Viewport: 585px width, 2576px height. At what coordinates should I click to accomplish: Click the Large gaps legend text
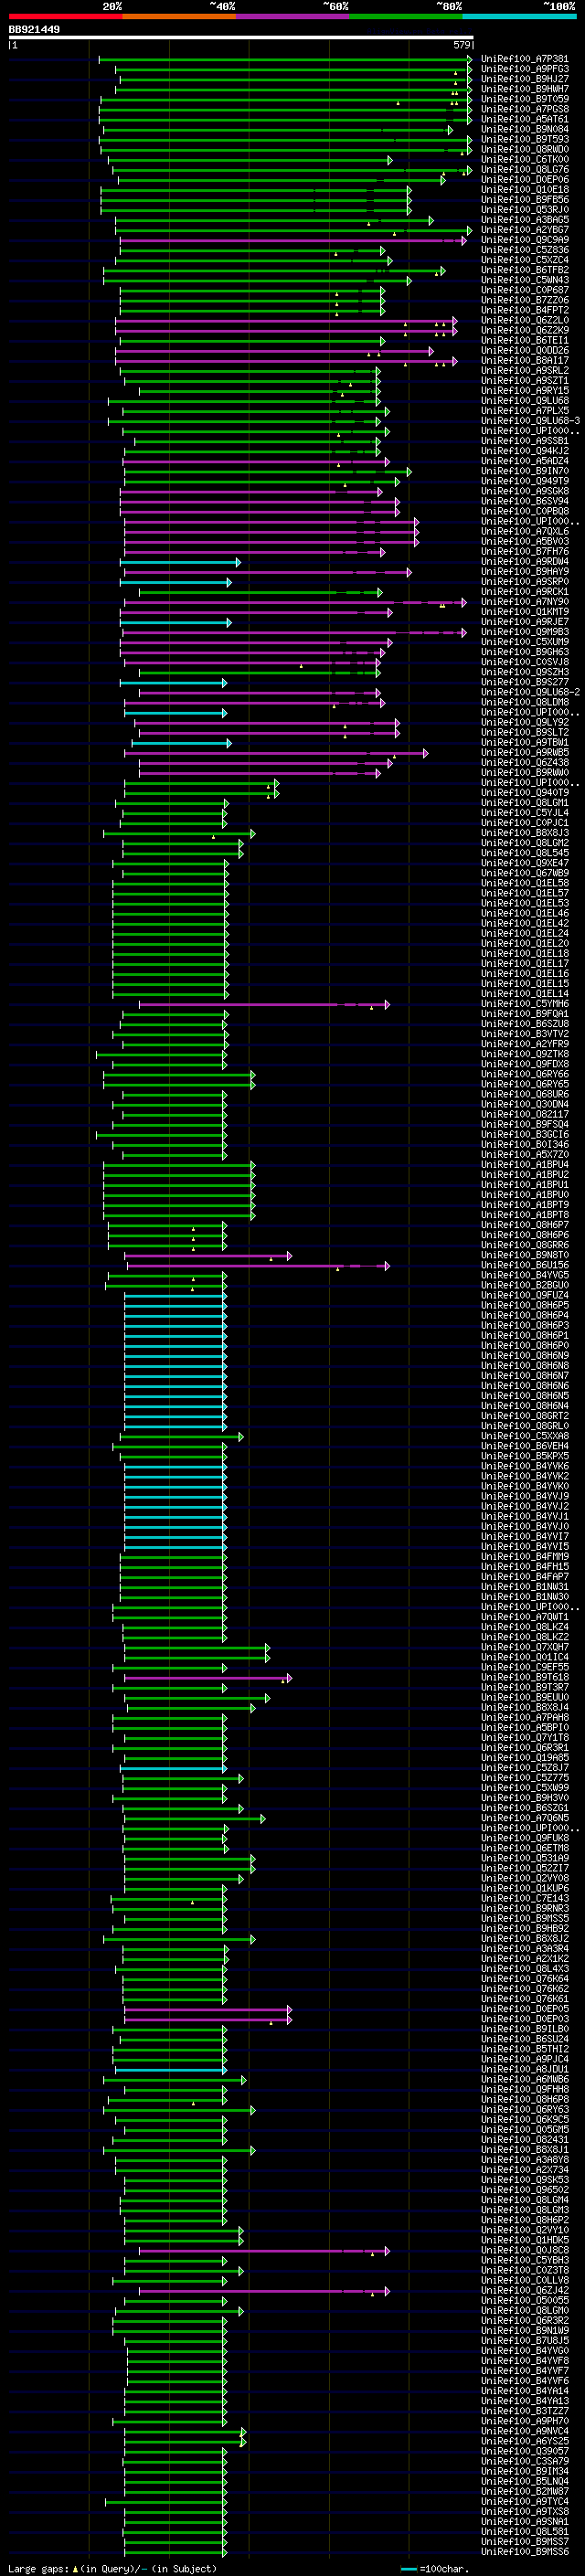[x=113, y=2568]
